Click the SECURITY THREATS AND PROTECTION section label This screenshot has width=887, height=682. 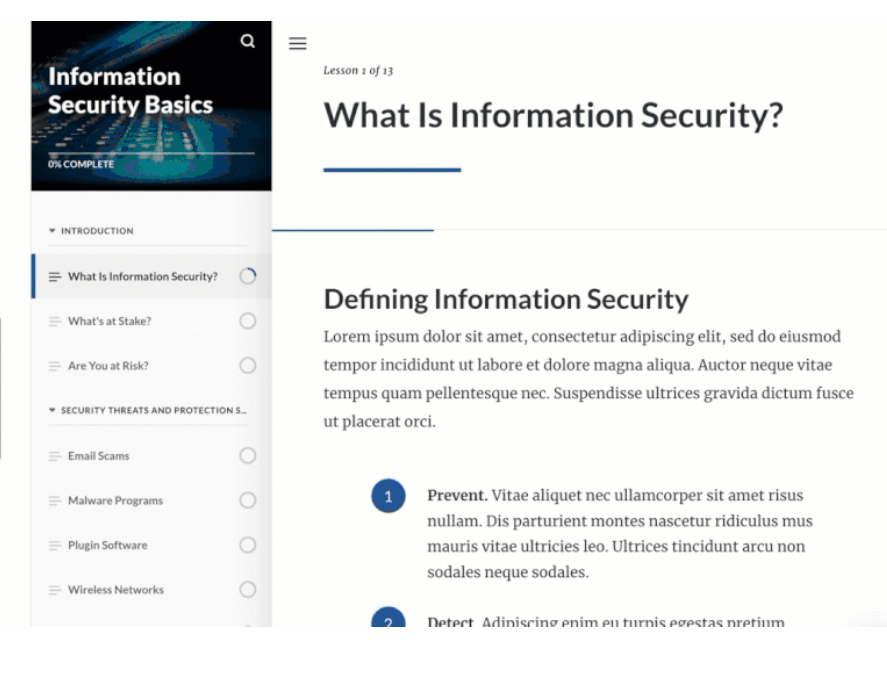tap(154, 410)
